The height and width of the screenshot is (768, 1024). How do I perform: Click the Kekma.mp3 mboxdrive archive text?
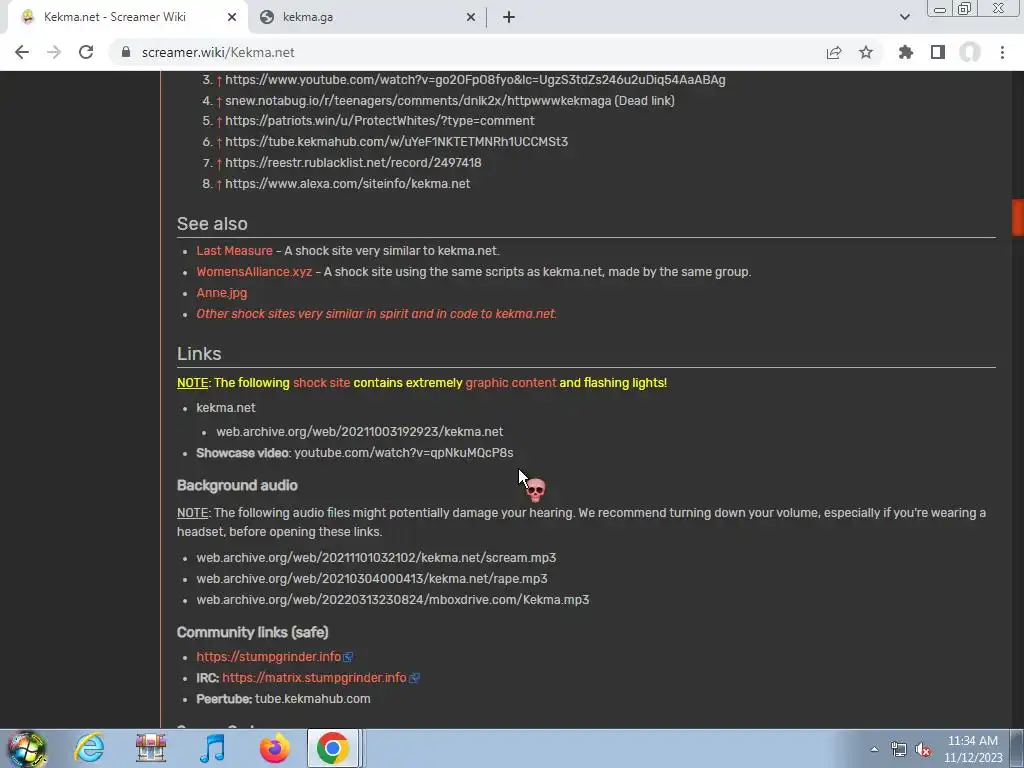(392, 600)
